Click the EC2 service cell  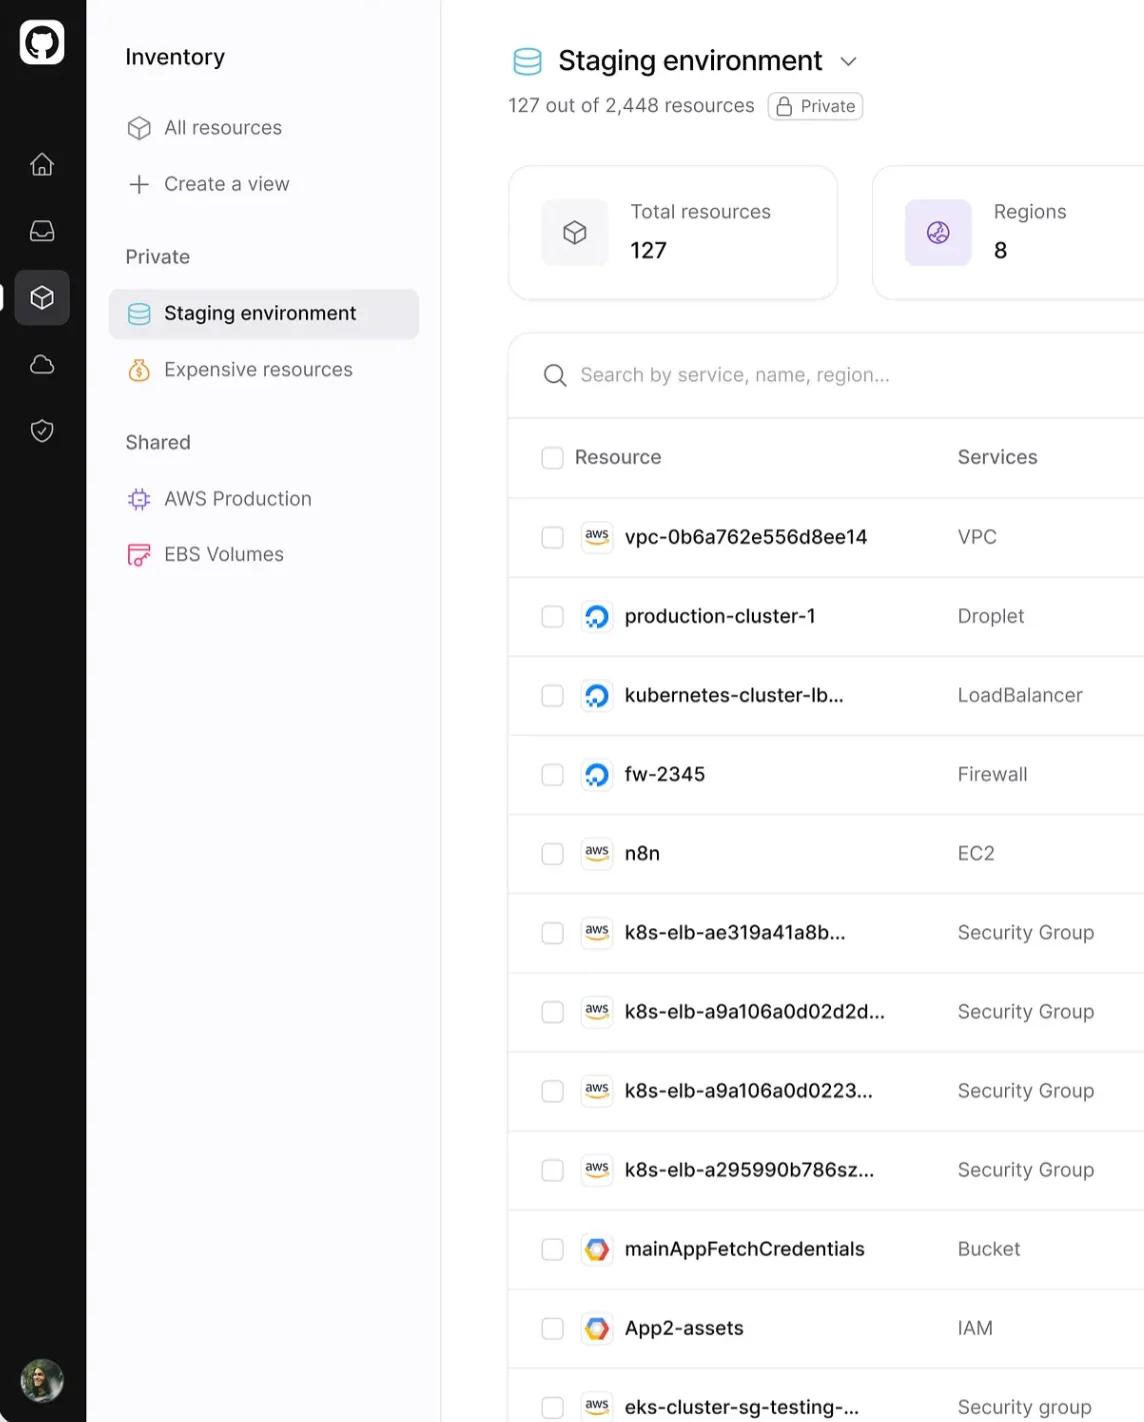point(976,853)
